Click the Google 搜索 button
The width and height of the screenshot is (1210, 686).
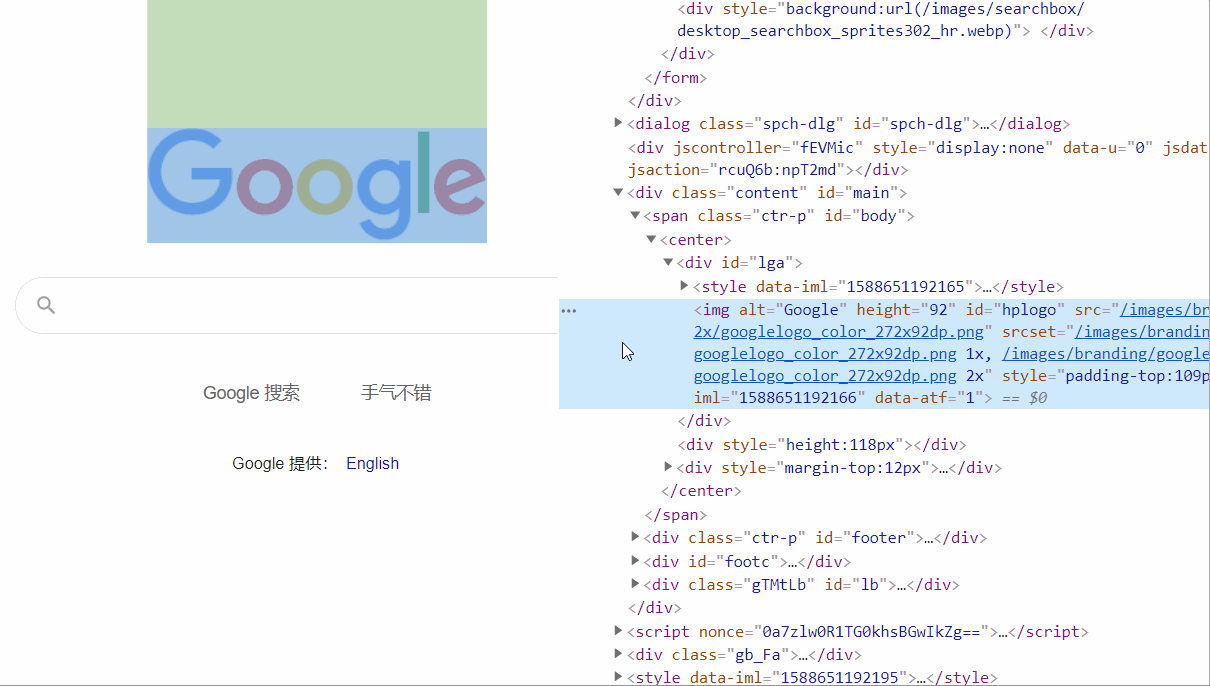251,393
